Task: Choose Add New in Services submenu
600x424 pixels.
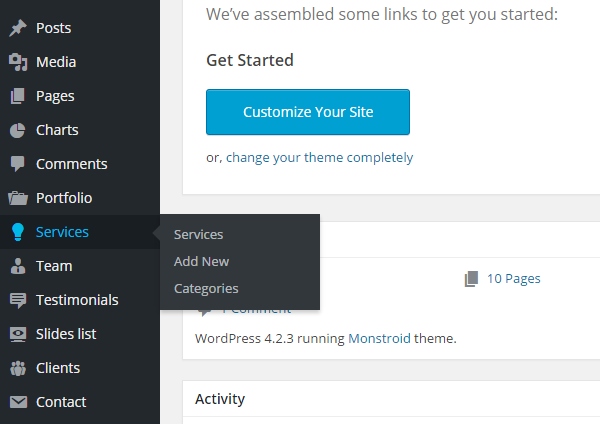Action: coord(201,262)
